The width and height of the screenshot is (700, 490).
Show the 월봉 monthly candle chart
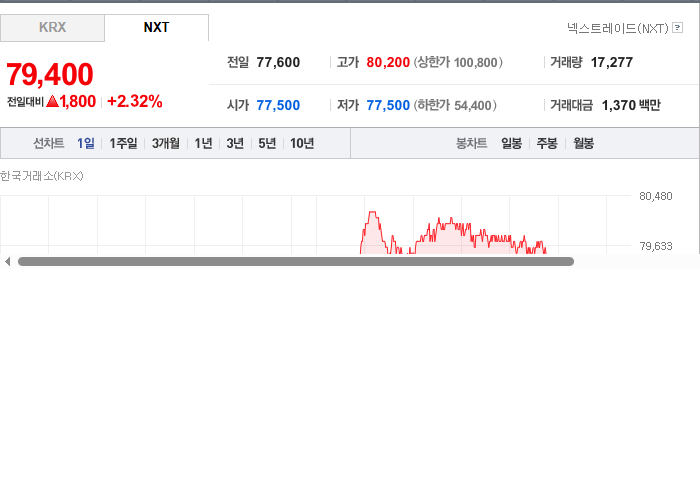tap(583, 143)
